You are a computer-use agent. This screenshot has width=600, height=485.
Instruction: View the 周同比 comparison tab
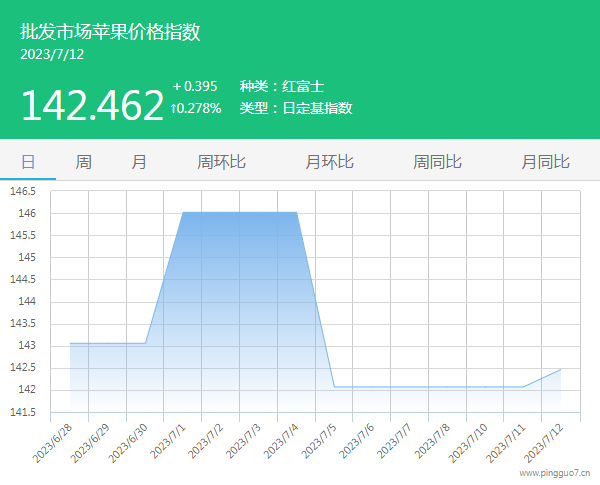(437, 161)
